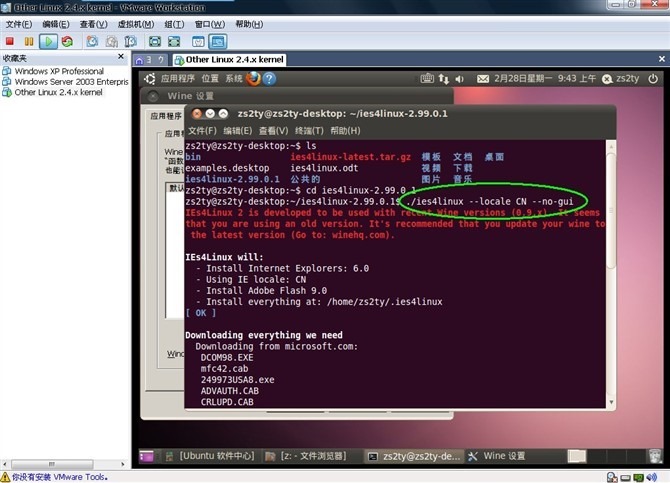Switch to the zs2ty@zs2ty-de... terminal taskbar item
The image size is (670, 483).
[414, 456]
